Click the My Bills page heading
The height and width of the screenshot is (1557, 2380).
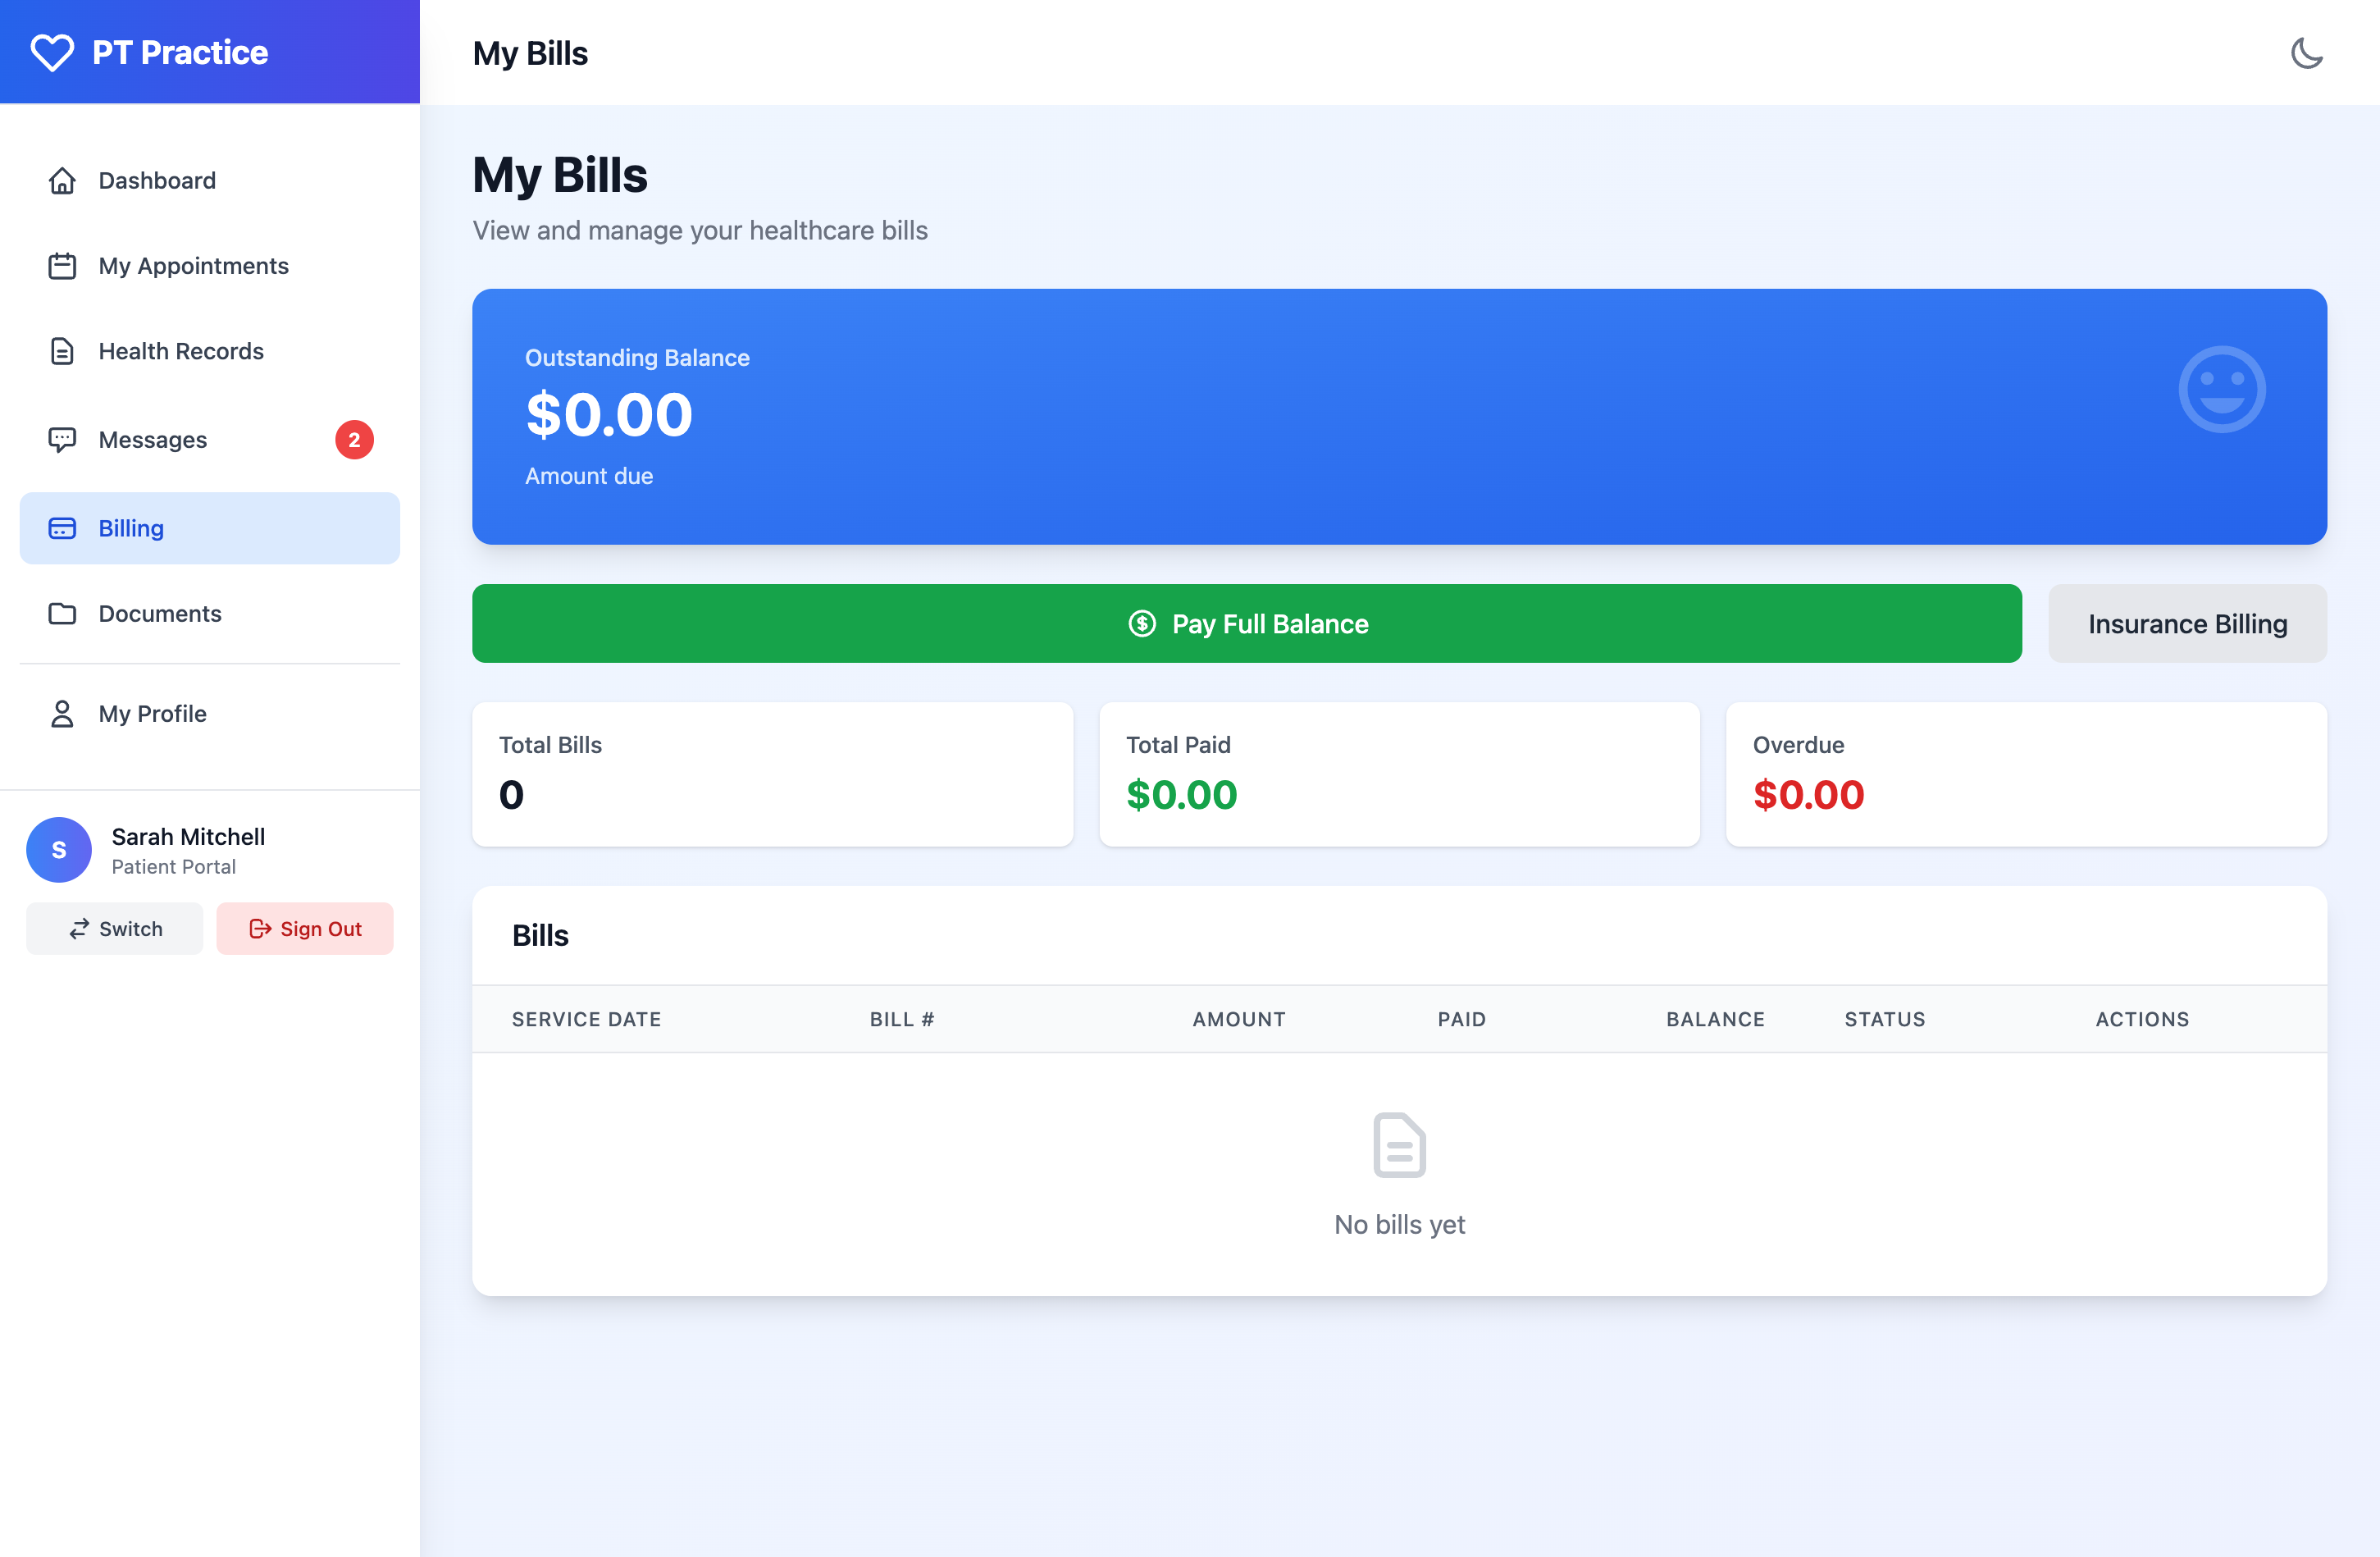pyautogui.click(x=560, y=174)
